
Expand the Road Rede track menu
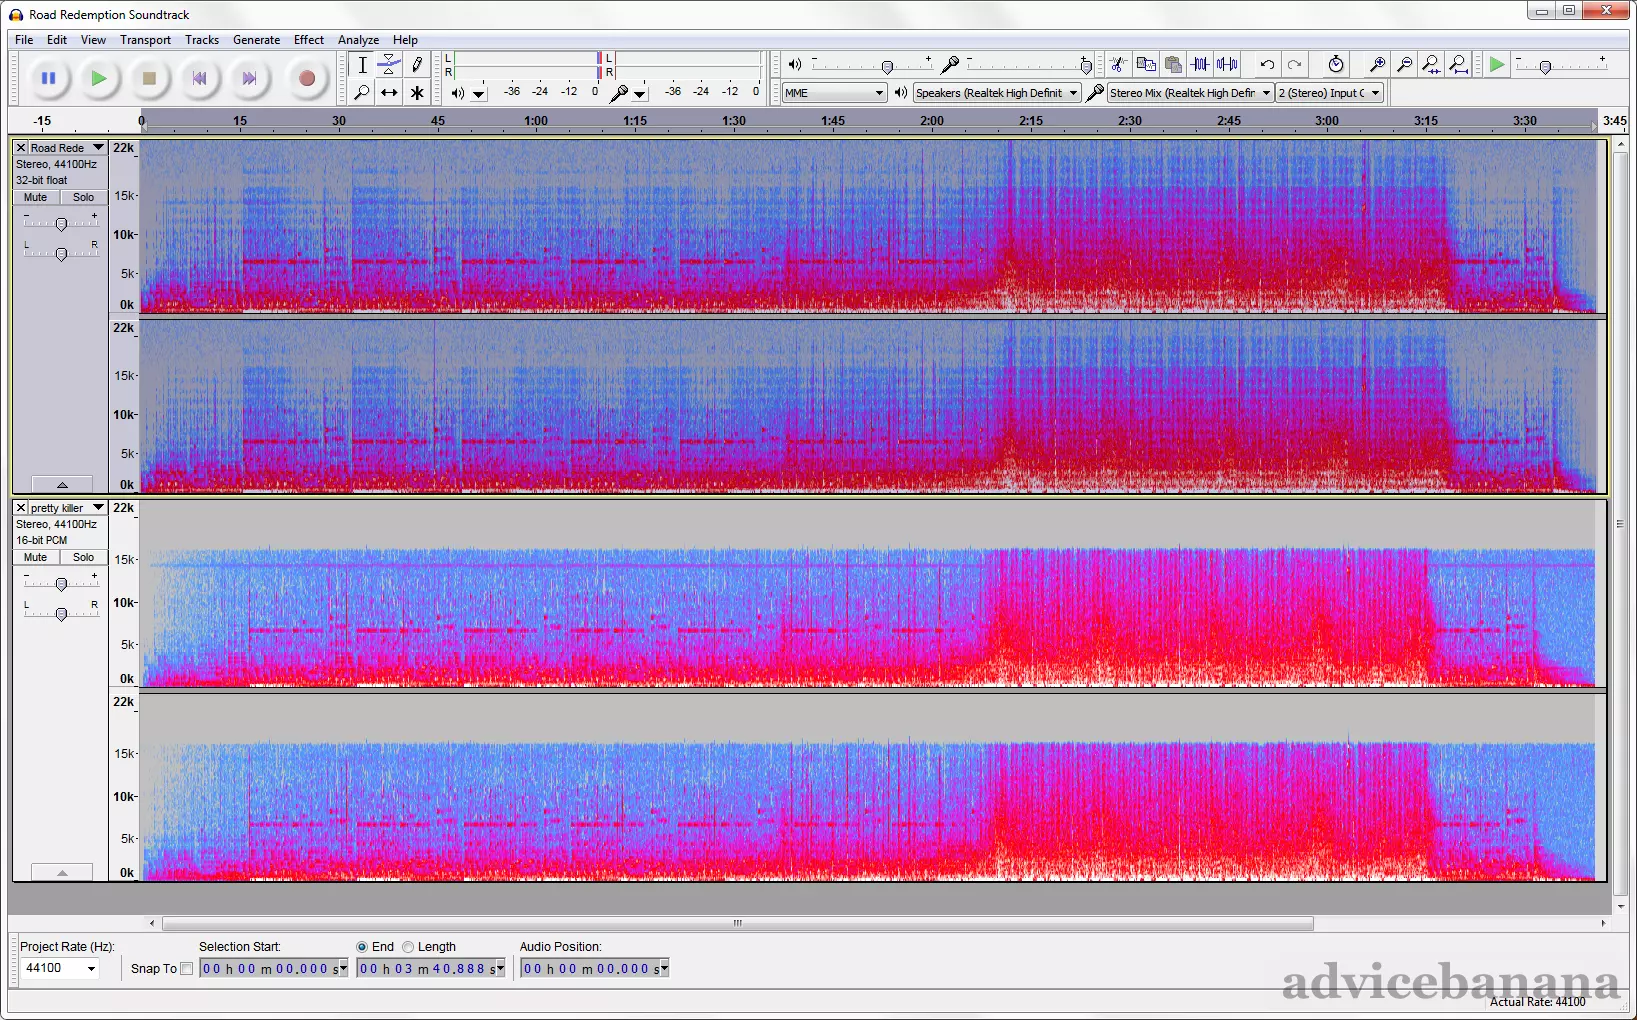pyautogui.click(x=98, y=148)
